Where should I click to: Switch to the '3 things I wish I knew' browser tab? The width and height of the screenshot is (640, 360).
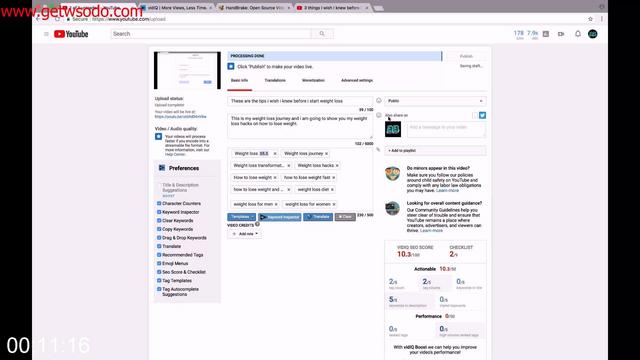click(x=333, y=8)
